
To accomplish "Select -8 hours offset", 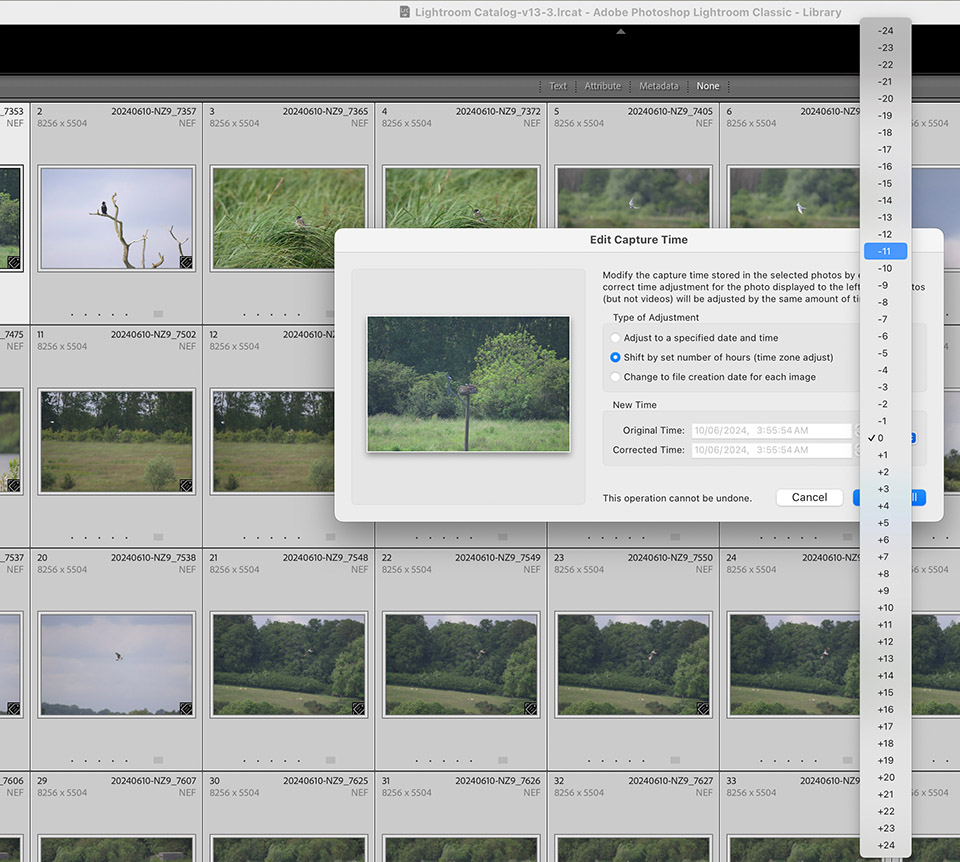I will [885, 302].
